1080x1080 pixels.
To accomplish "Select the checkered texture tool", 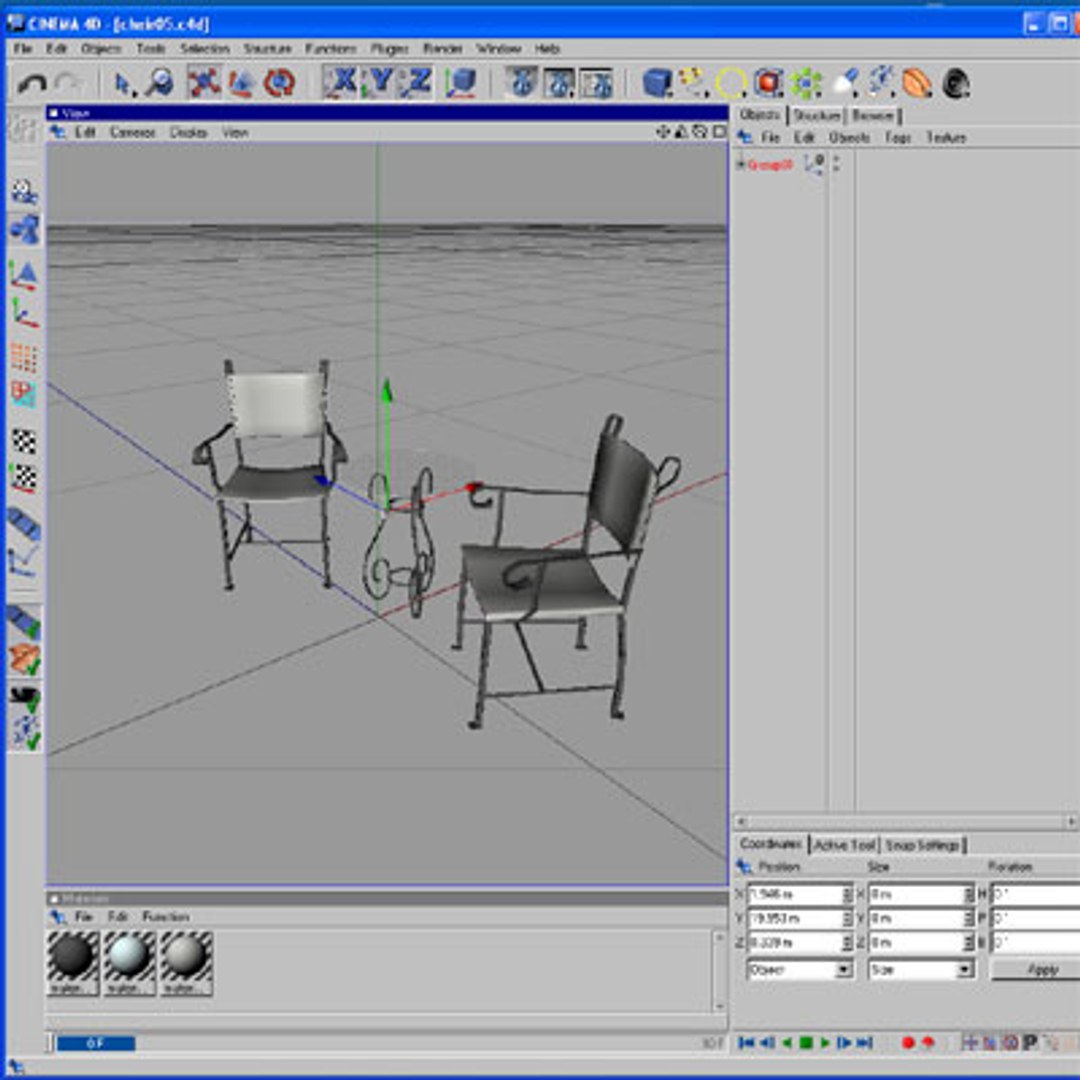I will click(24, 441).
